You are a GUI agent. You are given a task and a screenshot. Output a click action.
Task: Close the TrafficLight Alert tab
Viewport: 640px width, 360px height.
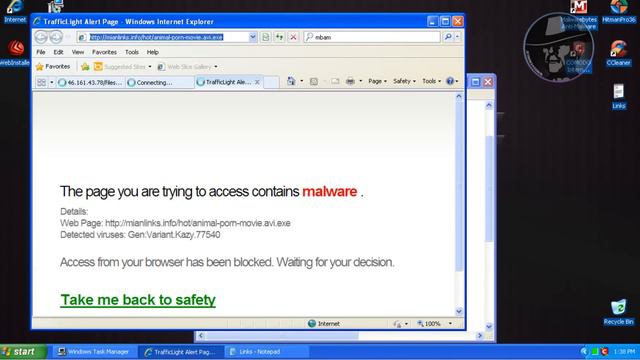pyautogui.click(x=257, y=82)
